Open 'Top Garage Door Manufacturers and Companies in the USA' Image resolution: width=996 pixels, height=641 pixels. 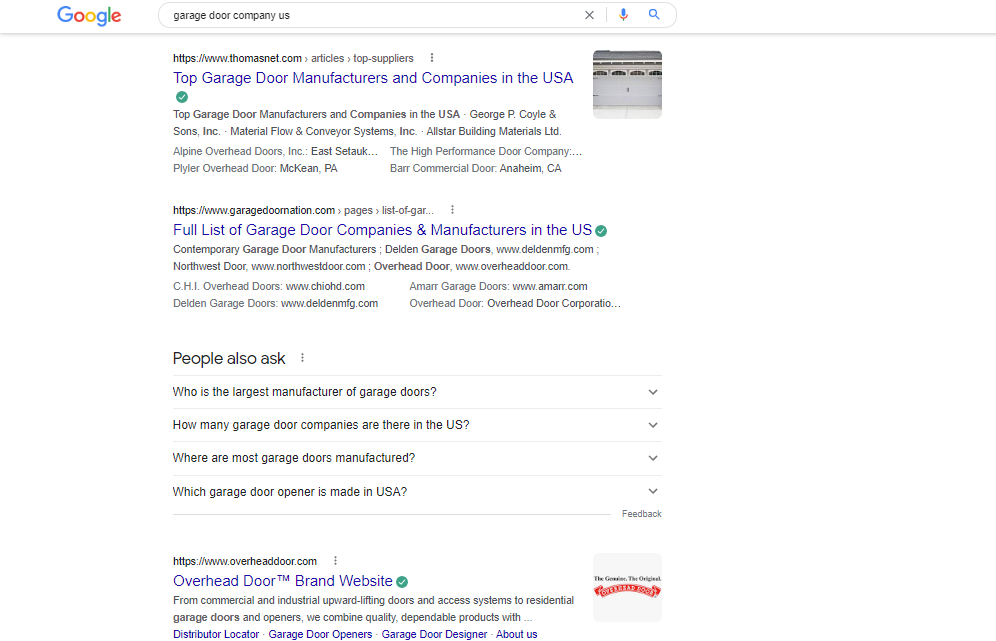373,78
